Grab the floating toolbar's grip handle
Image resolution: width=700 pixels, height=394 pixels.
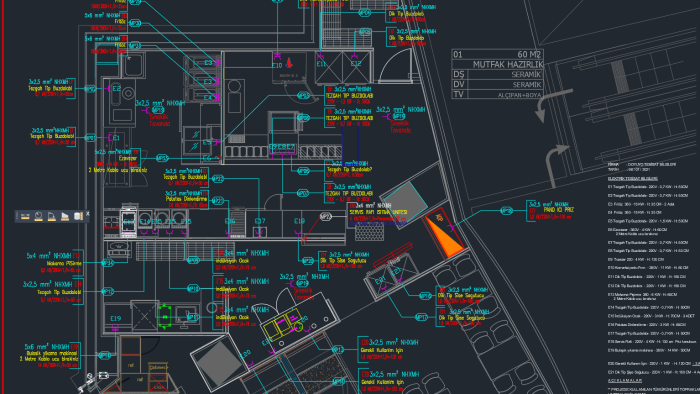[x=17, y=216]
